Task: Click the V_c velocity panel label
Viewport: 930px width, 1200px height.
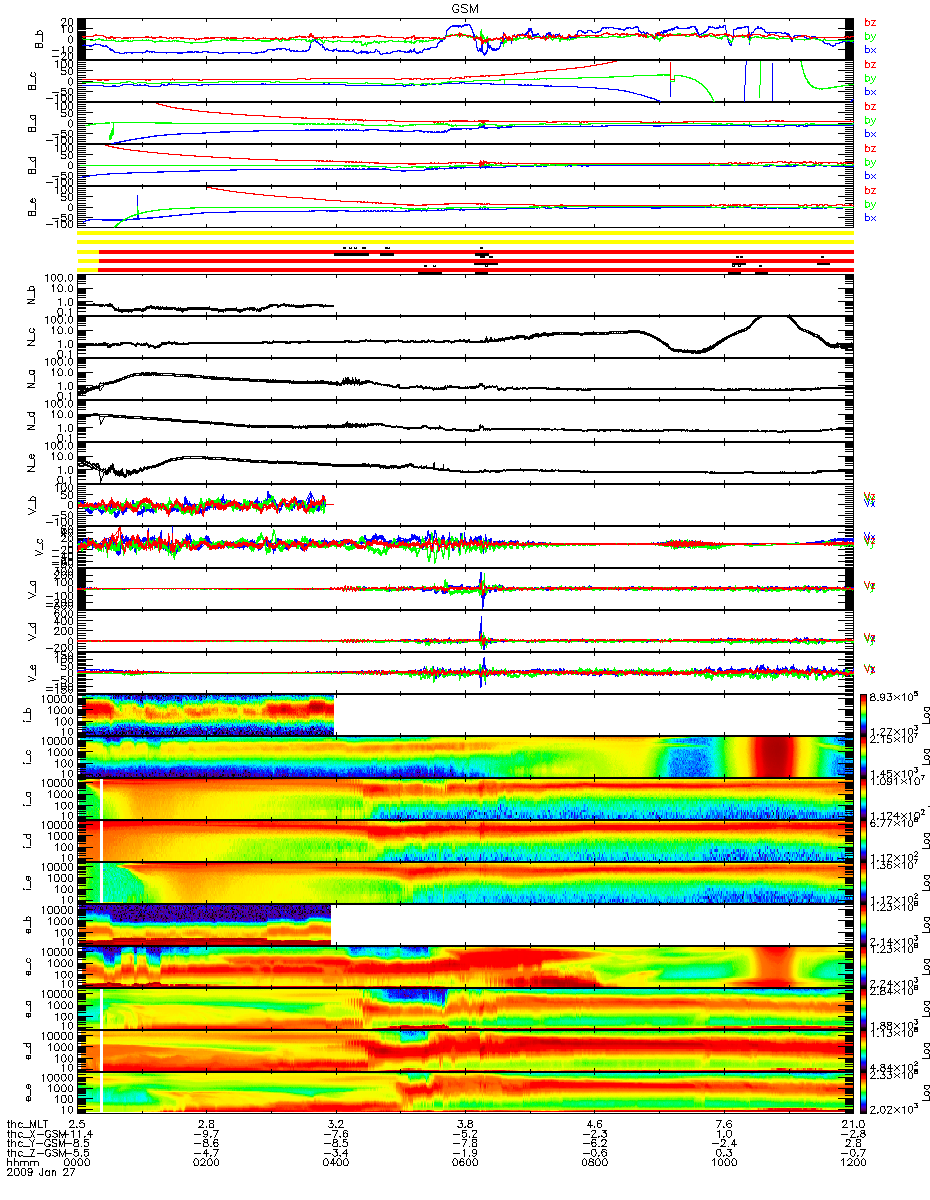Action: click(40, 548)
